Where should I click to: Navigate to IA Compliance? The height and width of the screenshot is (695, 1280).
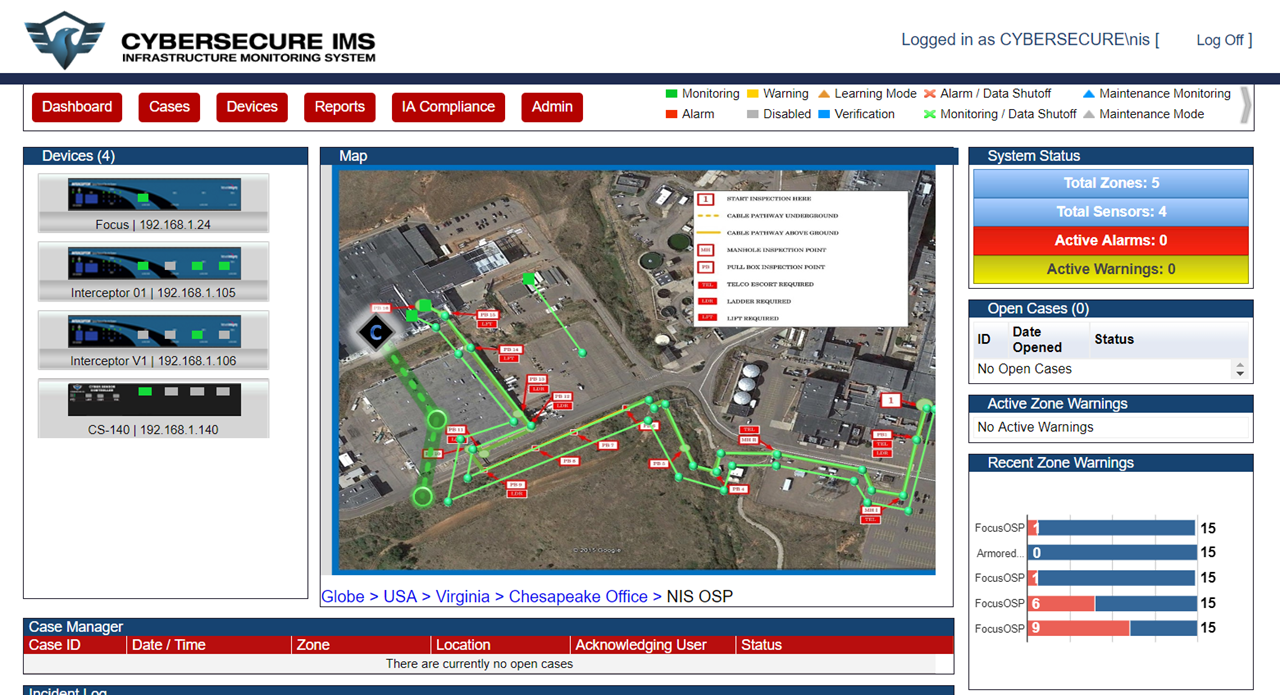click(448, 107)
